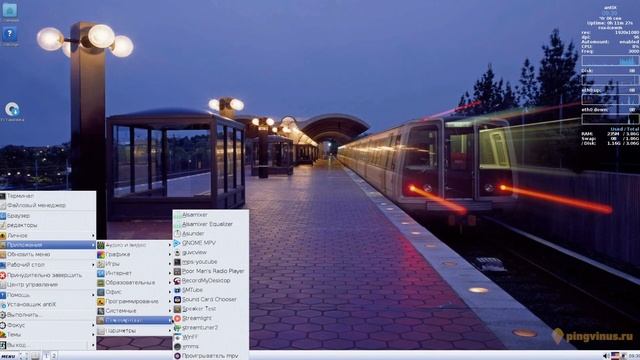Expand the Личное submenu arrow

coord(93,236)
